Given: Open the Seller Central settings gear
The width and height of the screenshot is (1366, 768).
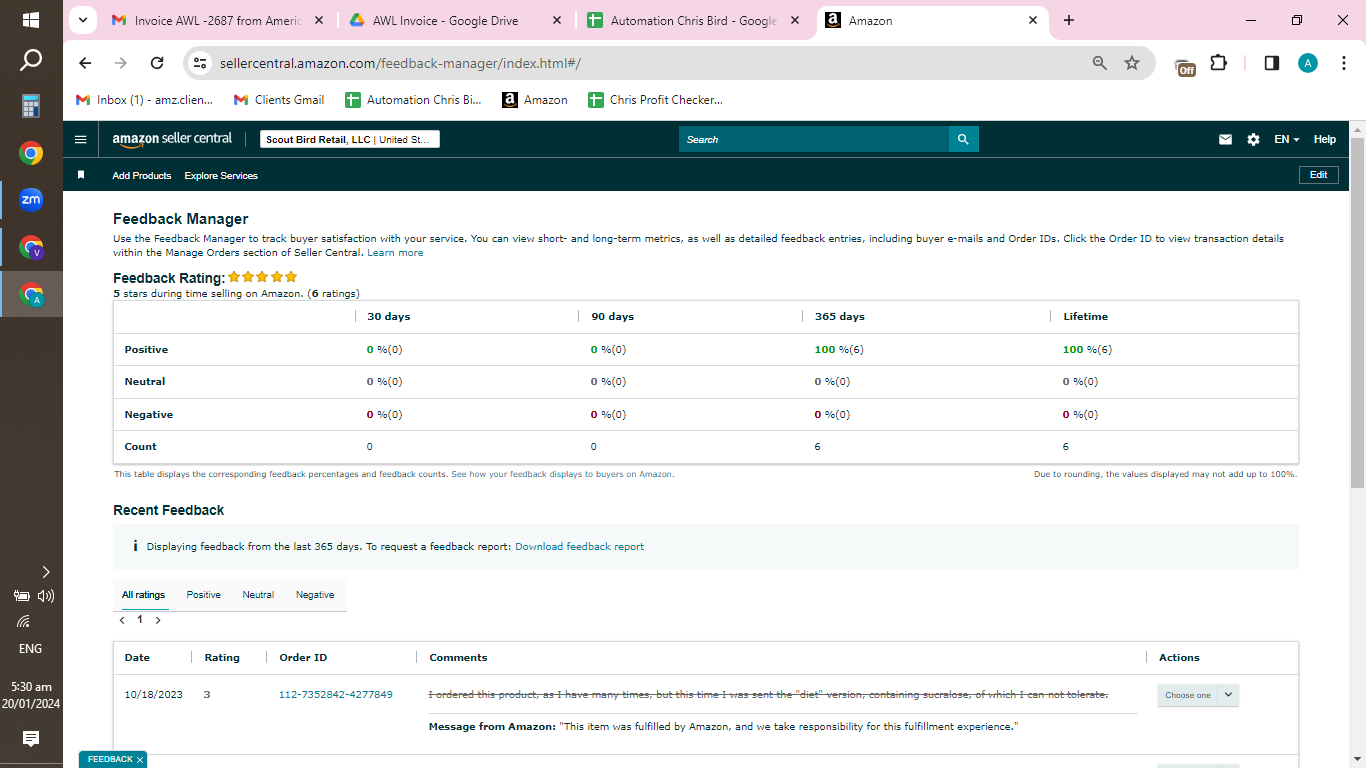Looking at the screenshot, I should pos(1253,139).
